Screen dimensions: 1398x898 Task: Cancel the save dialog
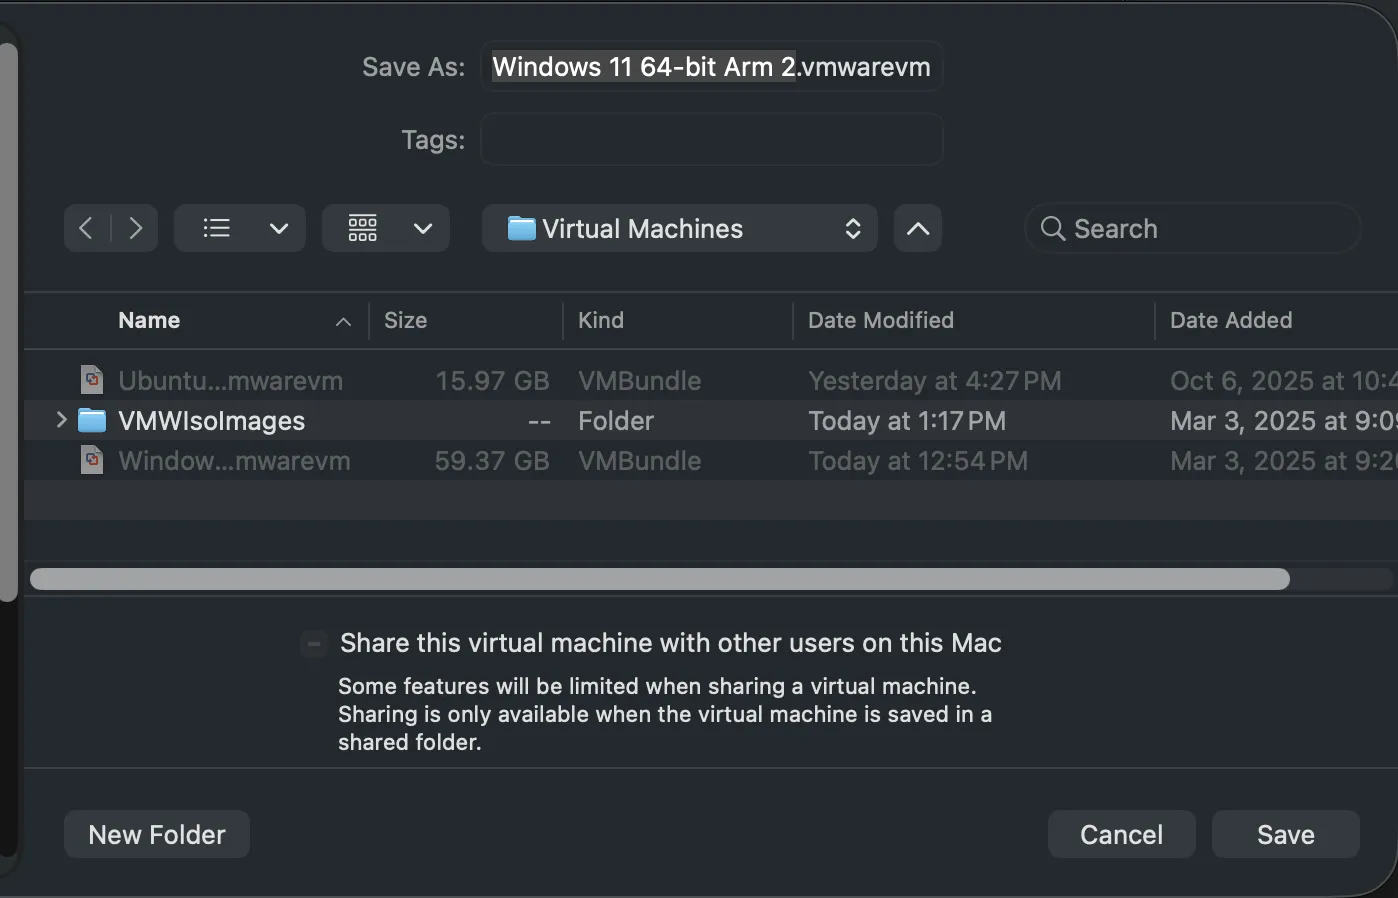click(x=1122, y=834)
